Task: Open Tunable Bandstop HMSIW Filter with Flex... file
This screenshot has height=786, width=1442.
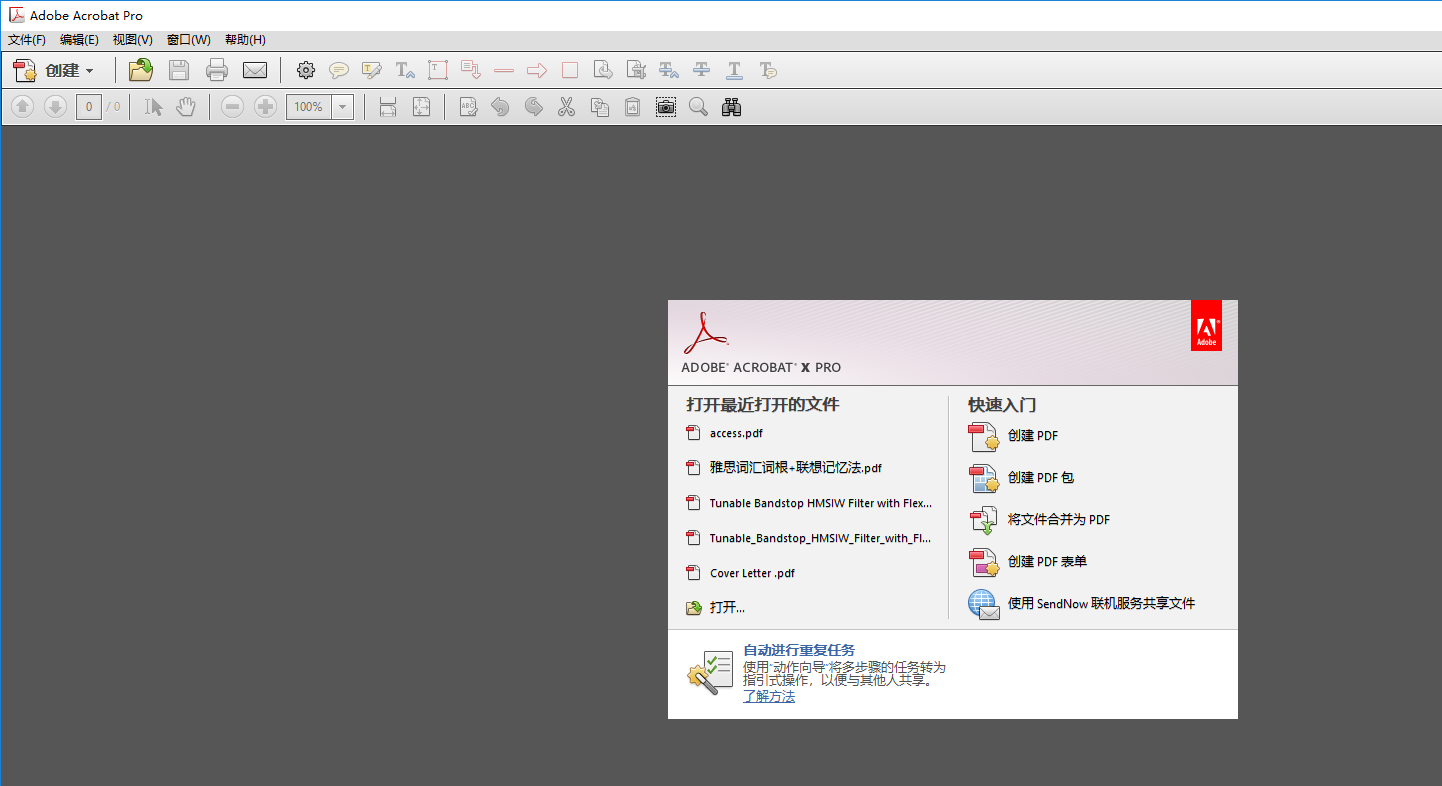Action: point(821,503)
